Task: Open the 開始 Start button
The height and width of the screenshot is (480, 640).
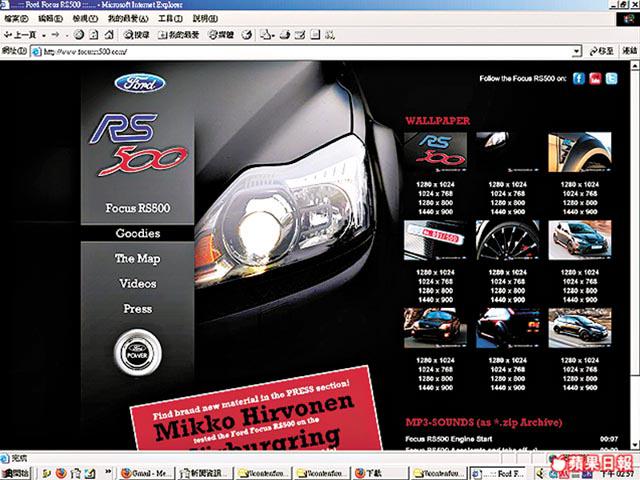Action: click(x=16, y=473)
